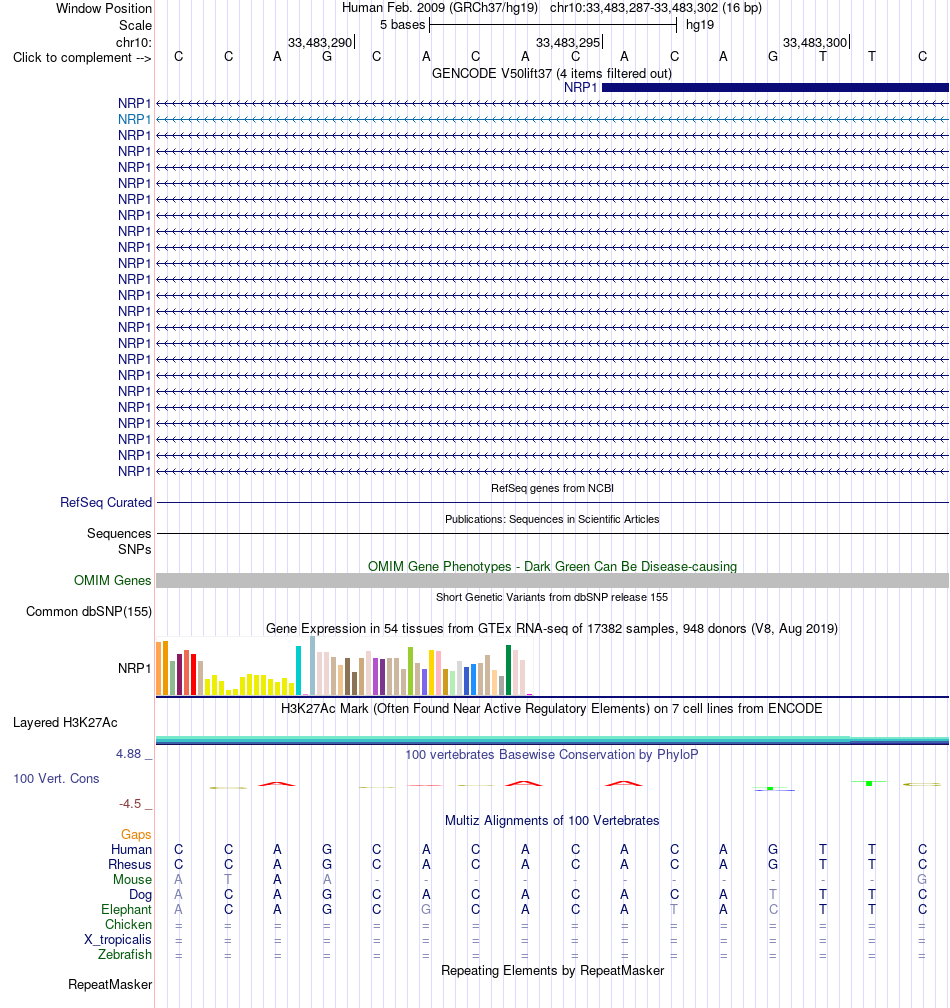Open the 'H3K27Ac Mark' ENCODE track title
Screen dimensions: 950x1008
pos(552,708)
